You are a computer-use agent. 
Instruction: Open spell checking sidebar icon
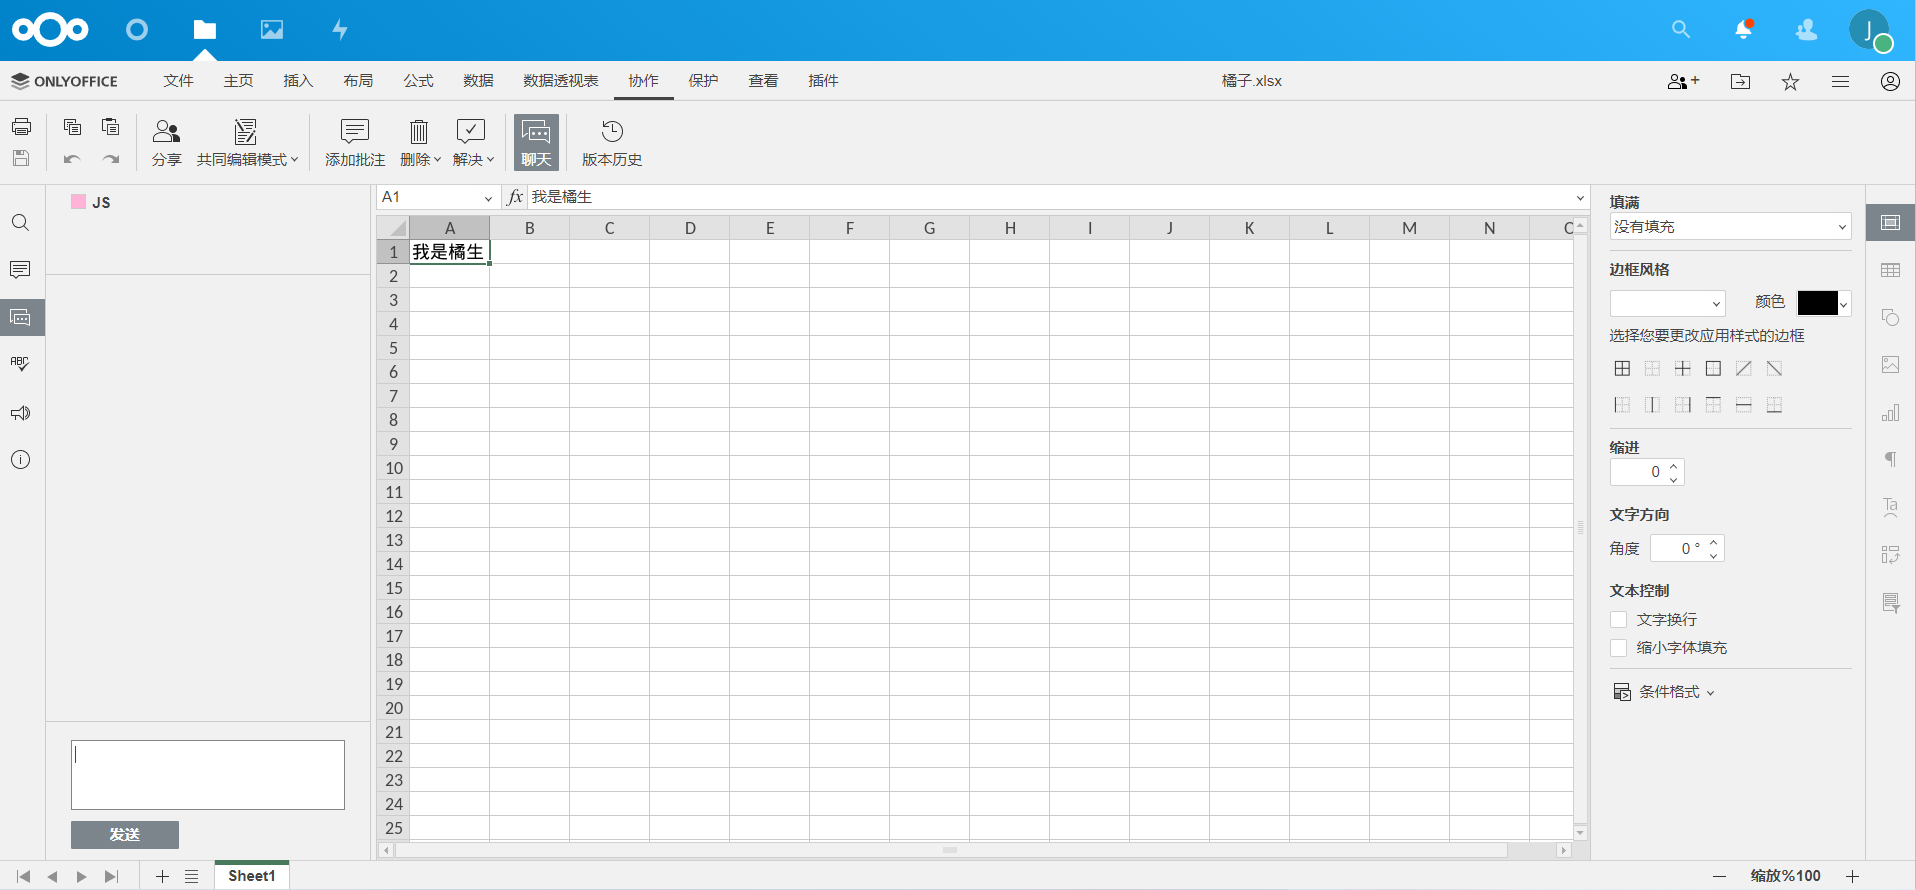pos(21,364)
